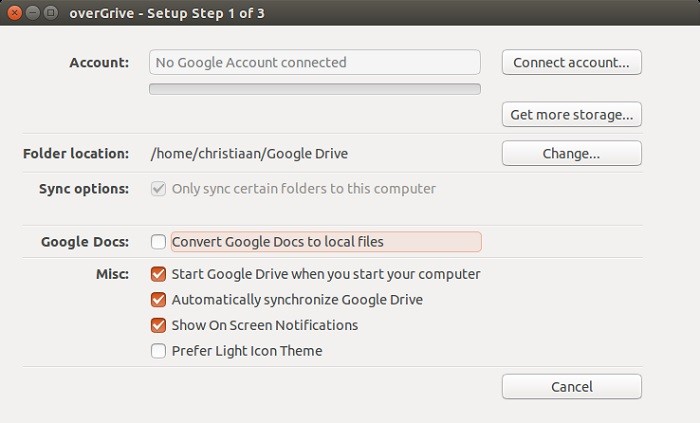
Task: Click the 'No Google Account connected' field
Action: [315, 62]
